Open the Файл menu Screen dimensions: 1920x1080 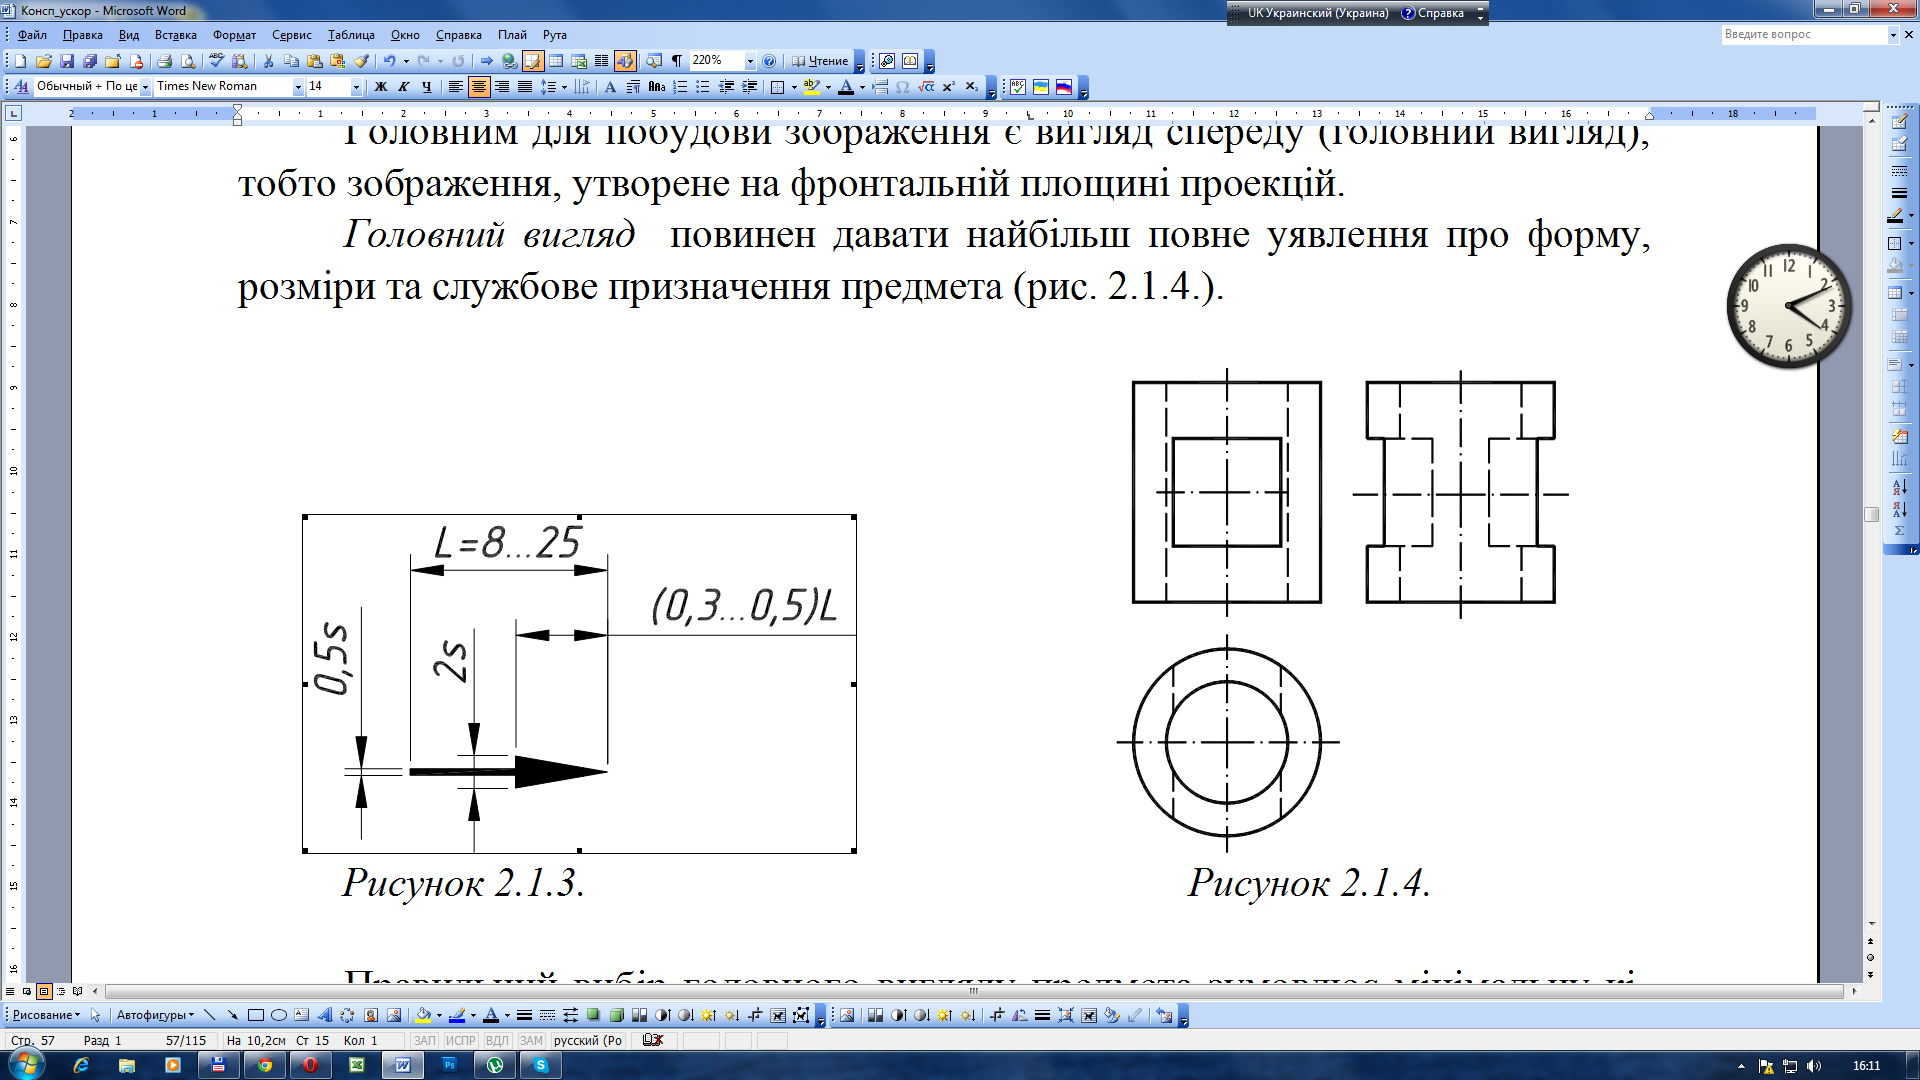(32, 35)
